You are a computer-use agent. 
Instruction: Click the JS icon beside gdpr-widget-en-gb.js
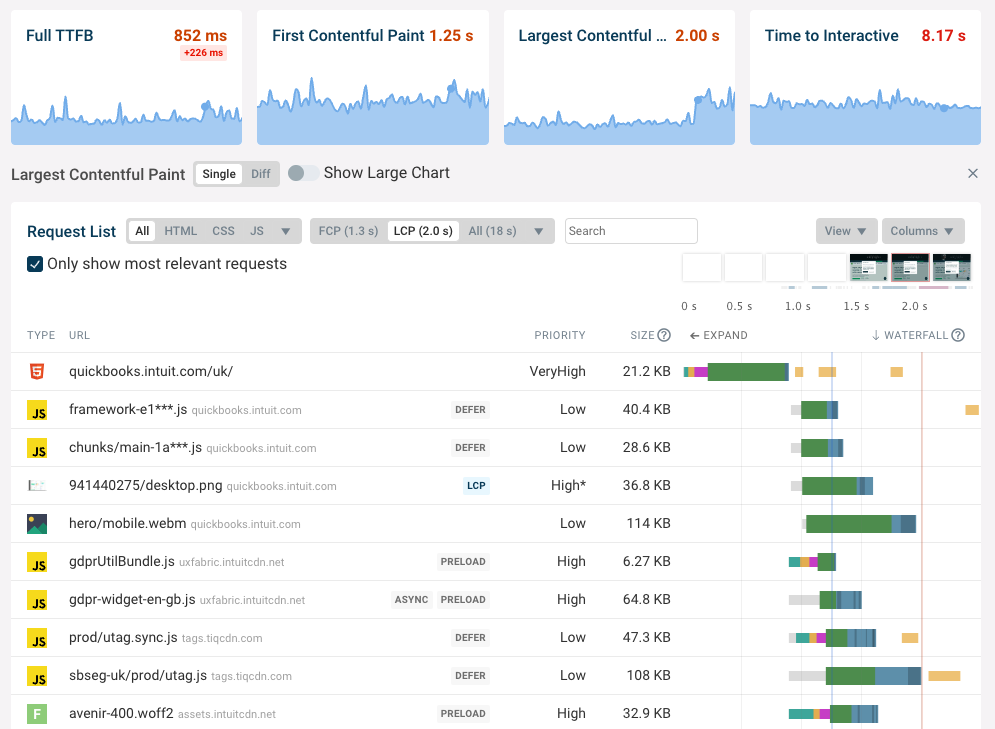point(37,600)
